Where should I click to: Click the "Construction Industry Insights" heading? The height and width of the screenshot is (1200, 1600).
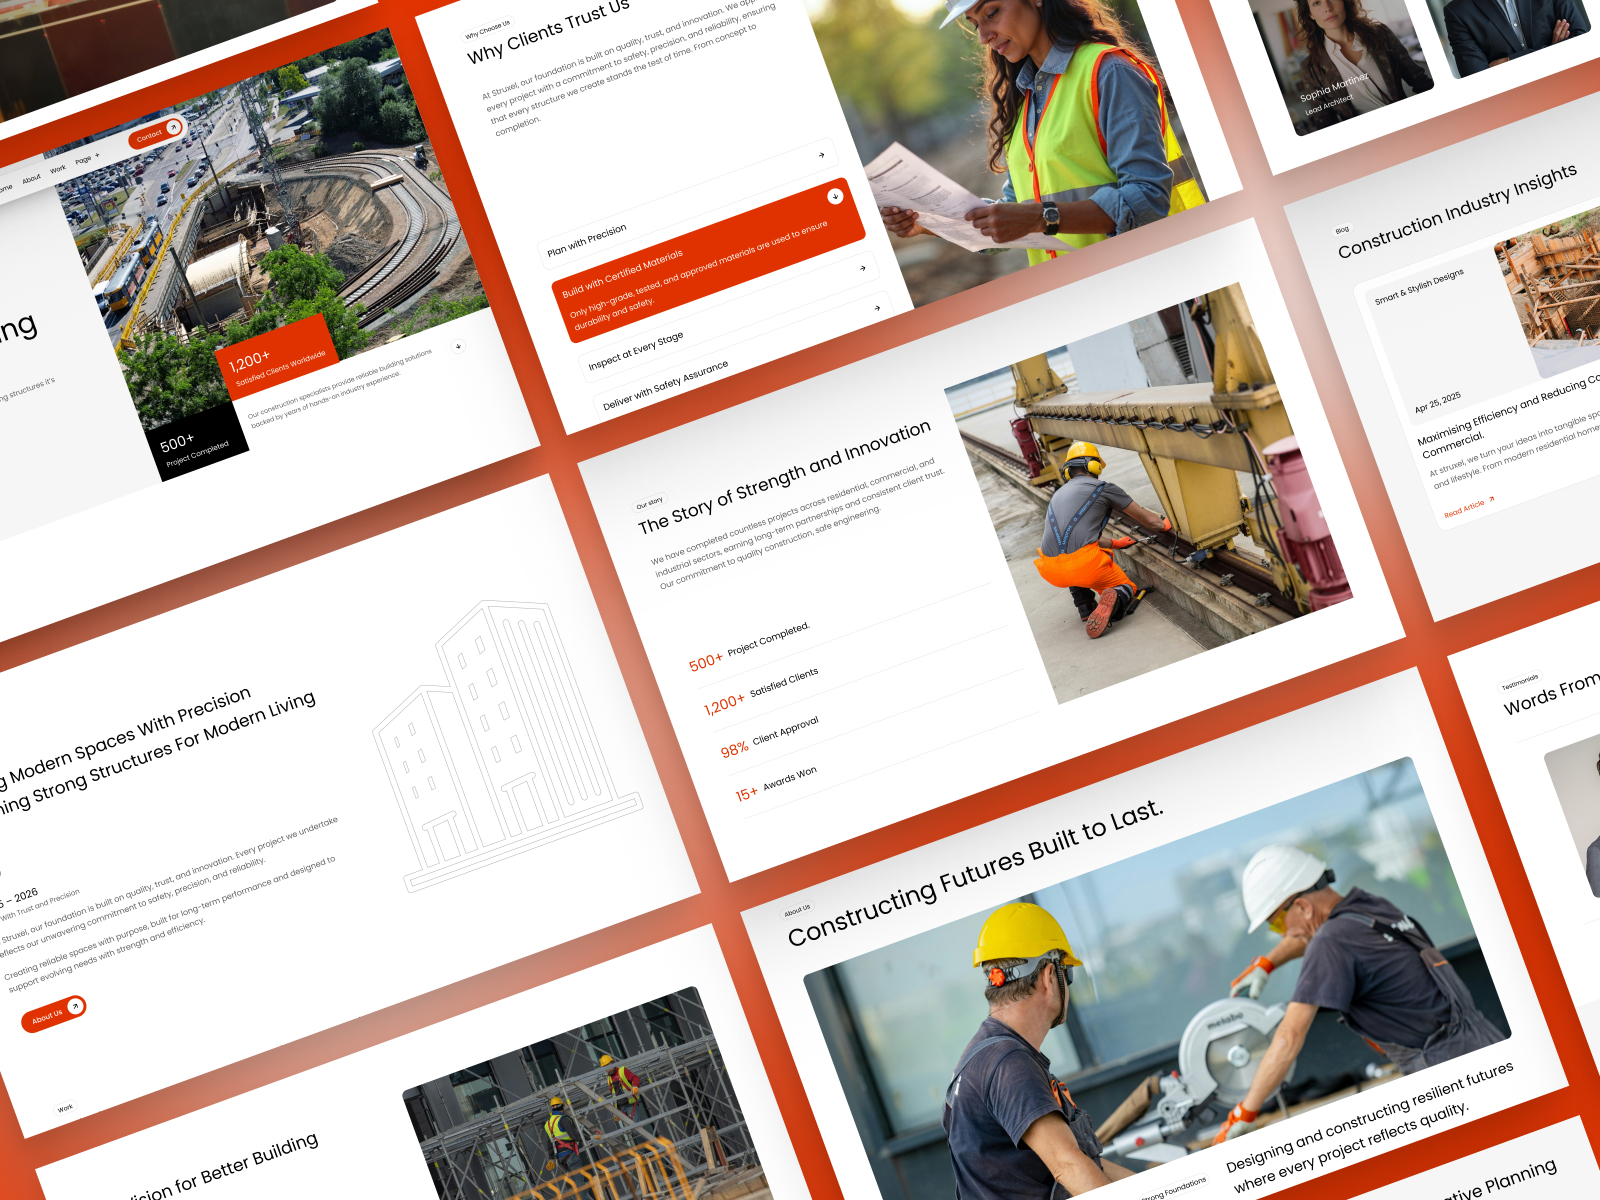tap(1457, 211)
